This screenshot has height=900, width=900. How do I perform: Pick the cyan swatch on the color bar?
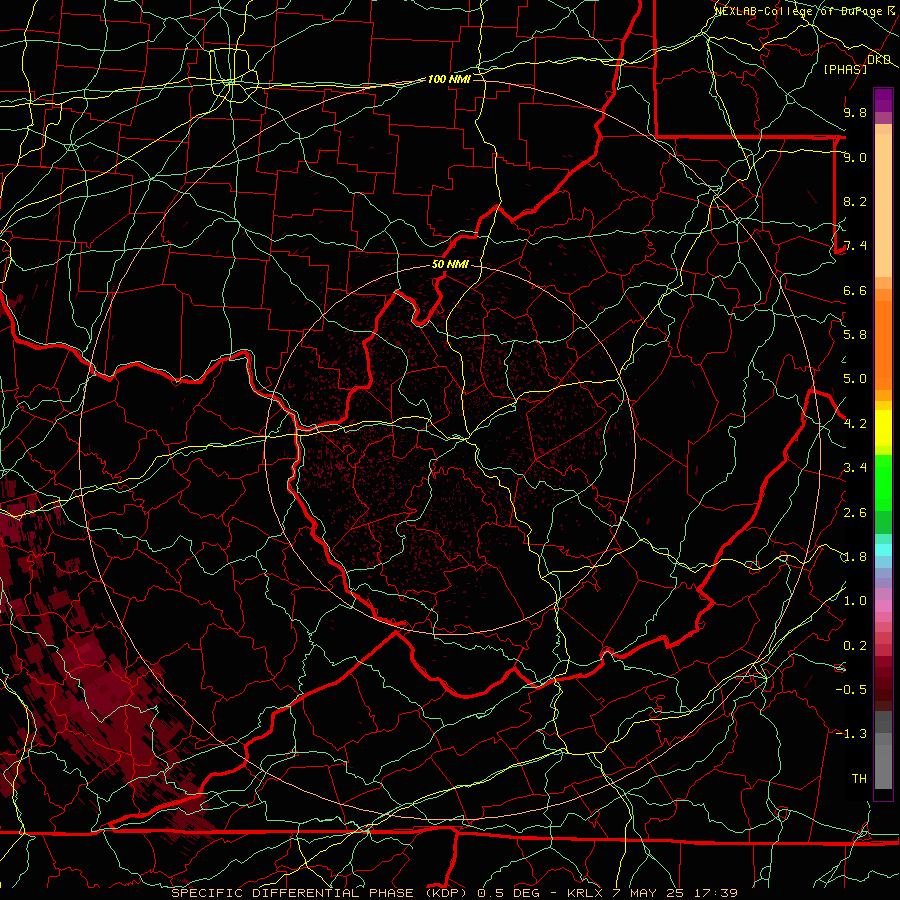click(x=883, y=550)
